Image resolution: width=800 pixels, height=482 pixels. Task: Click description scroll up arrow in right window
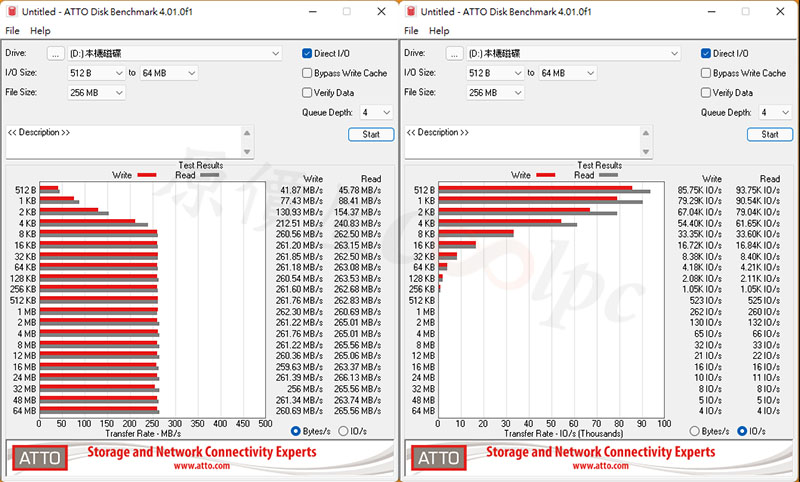[646, 133]
